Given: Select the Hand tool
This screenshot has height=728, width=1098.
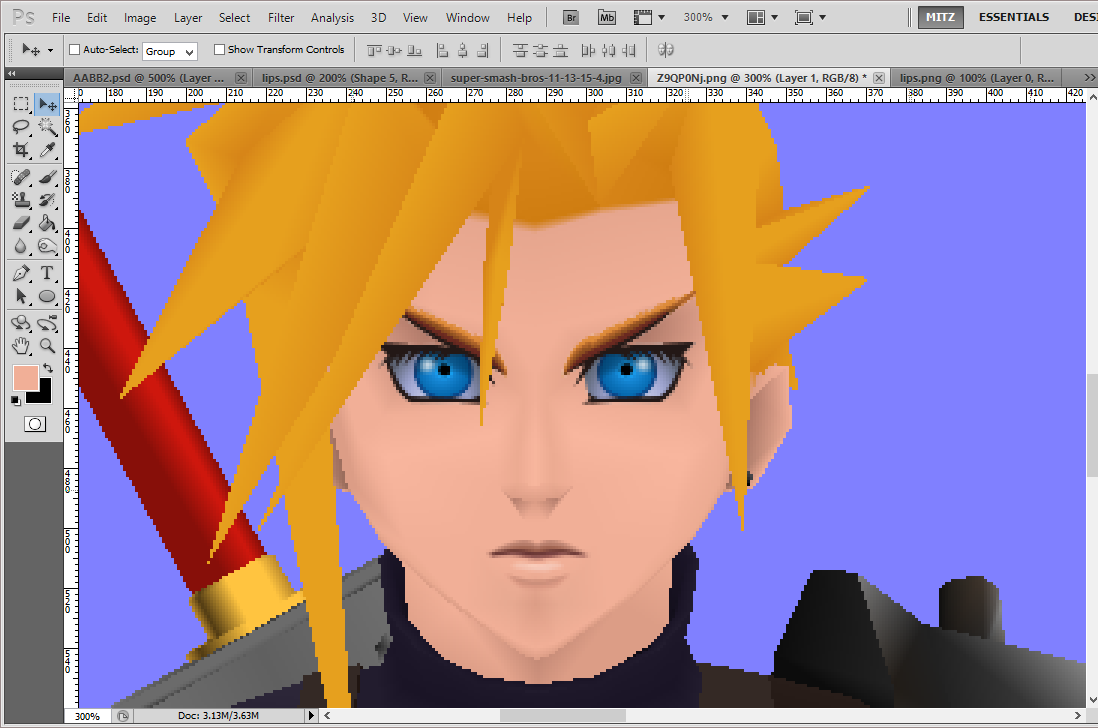Looking at the screenshot, I should tap(21, 346).
